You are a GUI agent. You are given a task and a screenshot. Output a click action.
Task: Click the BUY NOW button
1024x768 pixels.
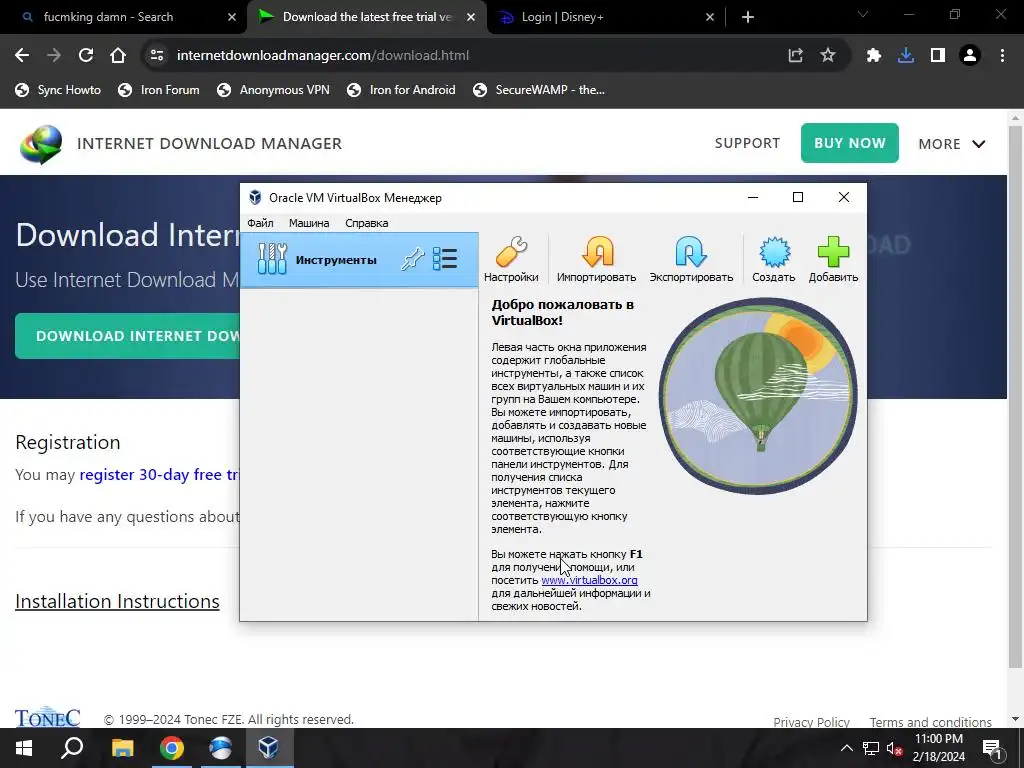[x=850, y=143]
